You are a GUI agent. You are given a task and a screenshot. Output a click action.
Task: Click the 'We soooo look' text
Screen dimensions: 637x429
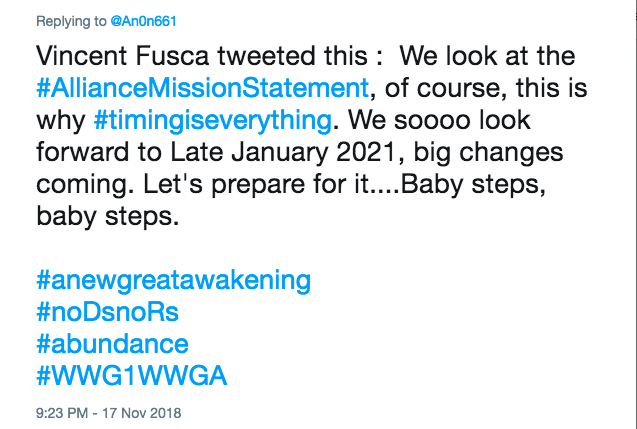(439, 120)
